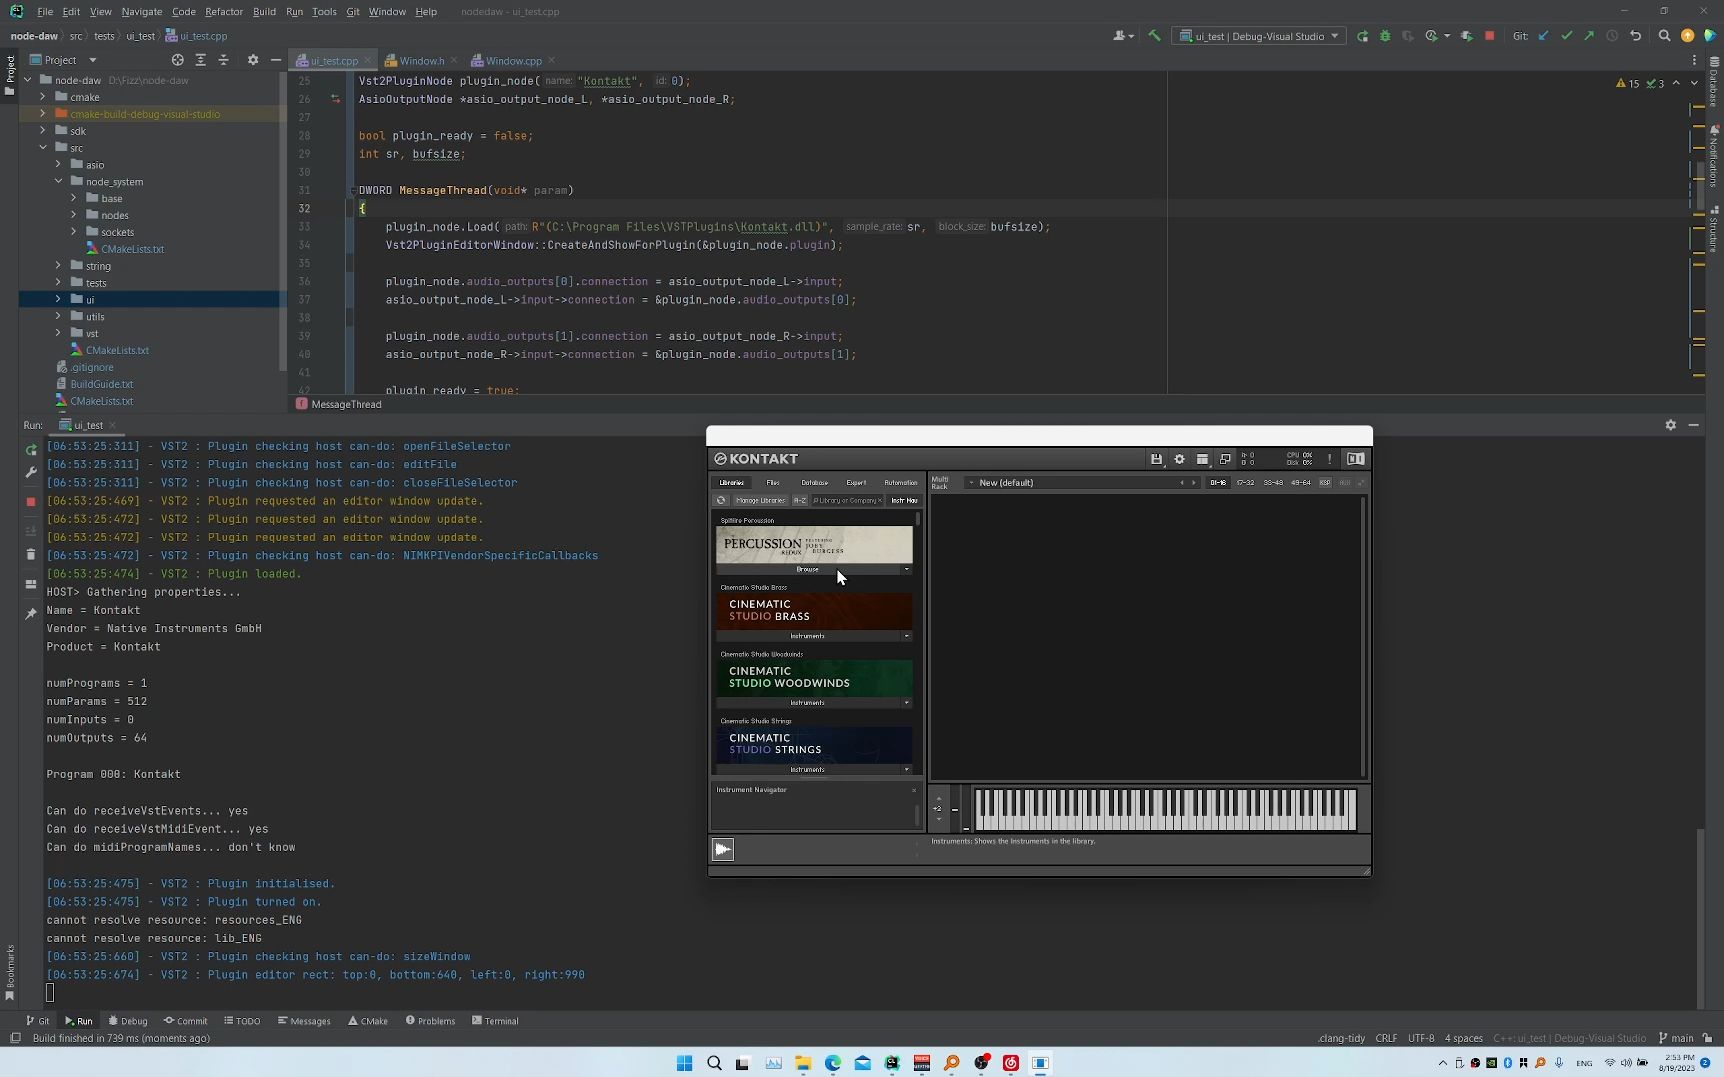
Task: Open the Refactor menu
Action: coord(224,11)
